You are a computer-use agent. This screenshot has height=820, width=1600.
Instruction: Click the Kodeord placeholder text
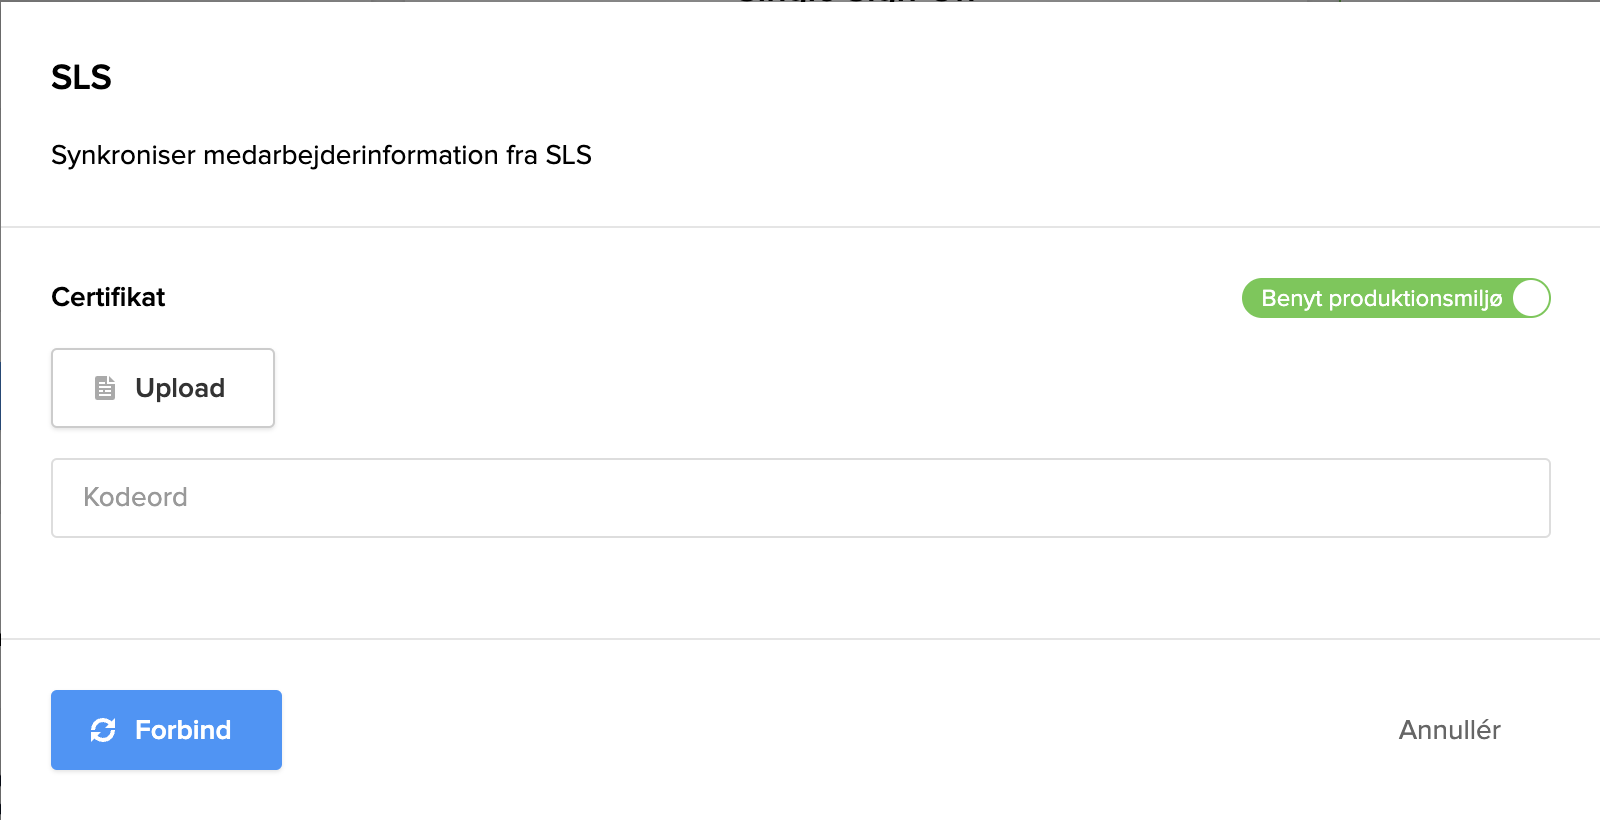[x=135, y=497]
